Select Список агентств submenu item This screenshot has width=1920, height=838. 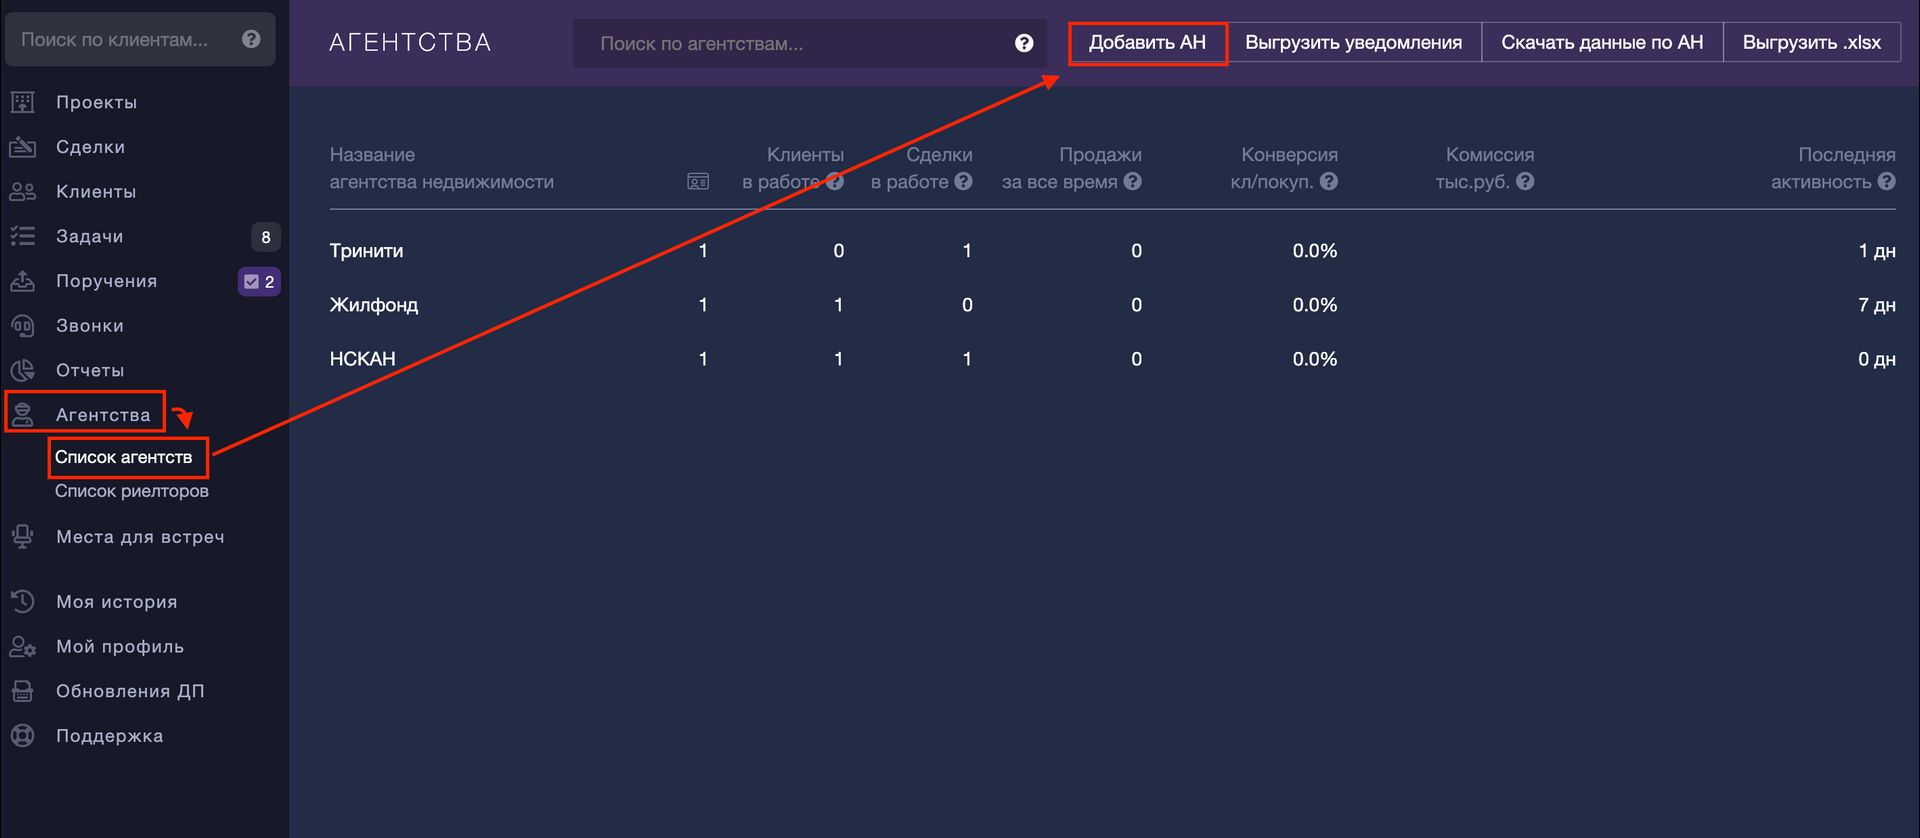[124, 457]
